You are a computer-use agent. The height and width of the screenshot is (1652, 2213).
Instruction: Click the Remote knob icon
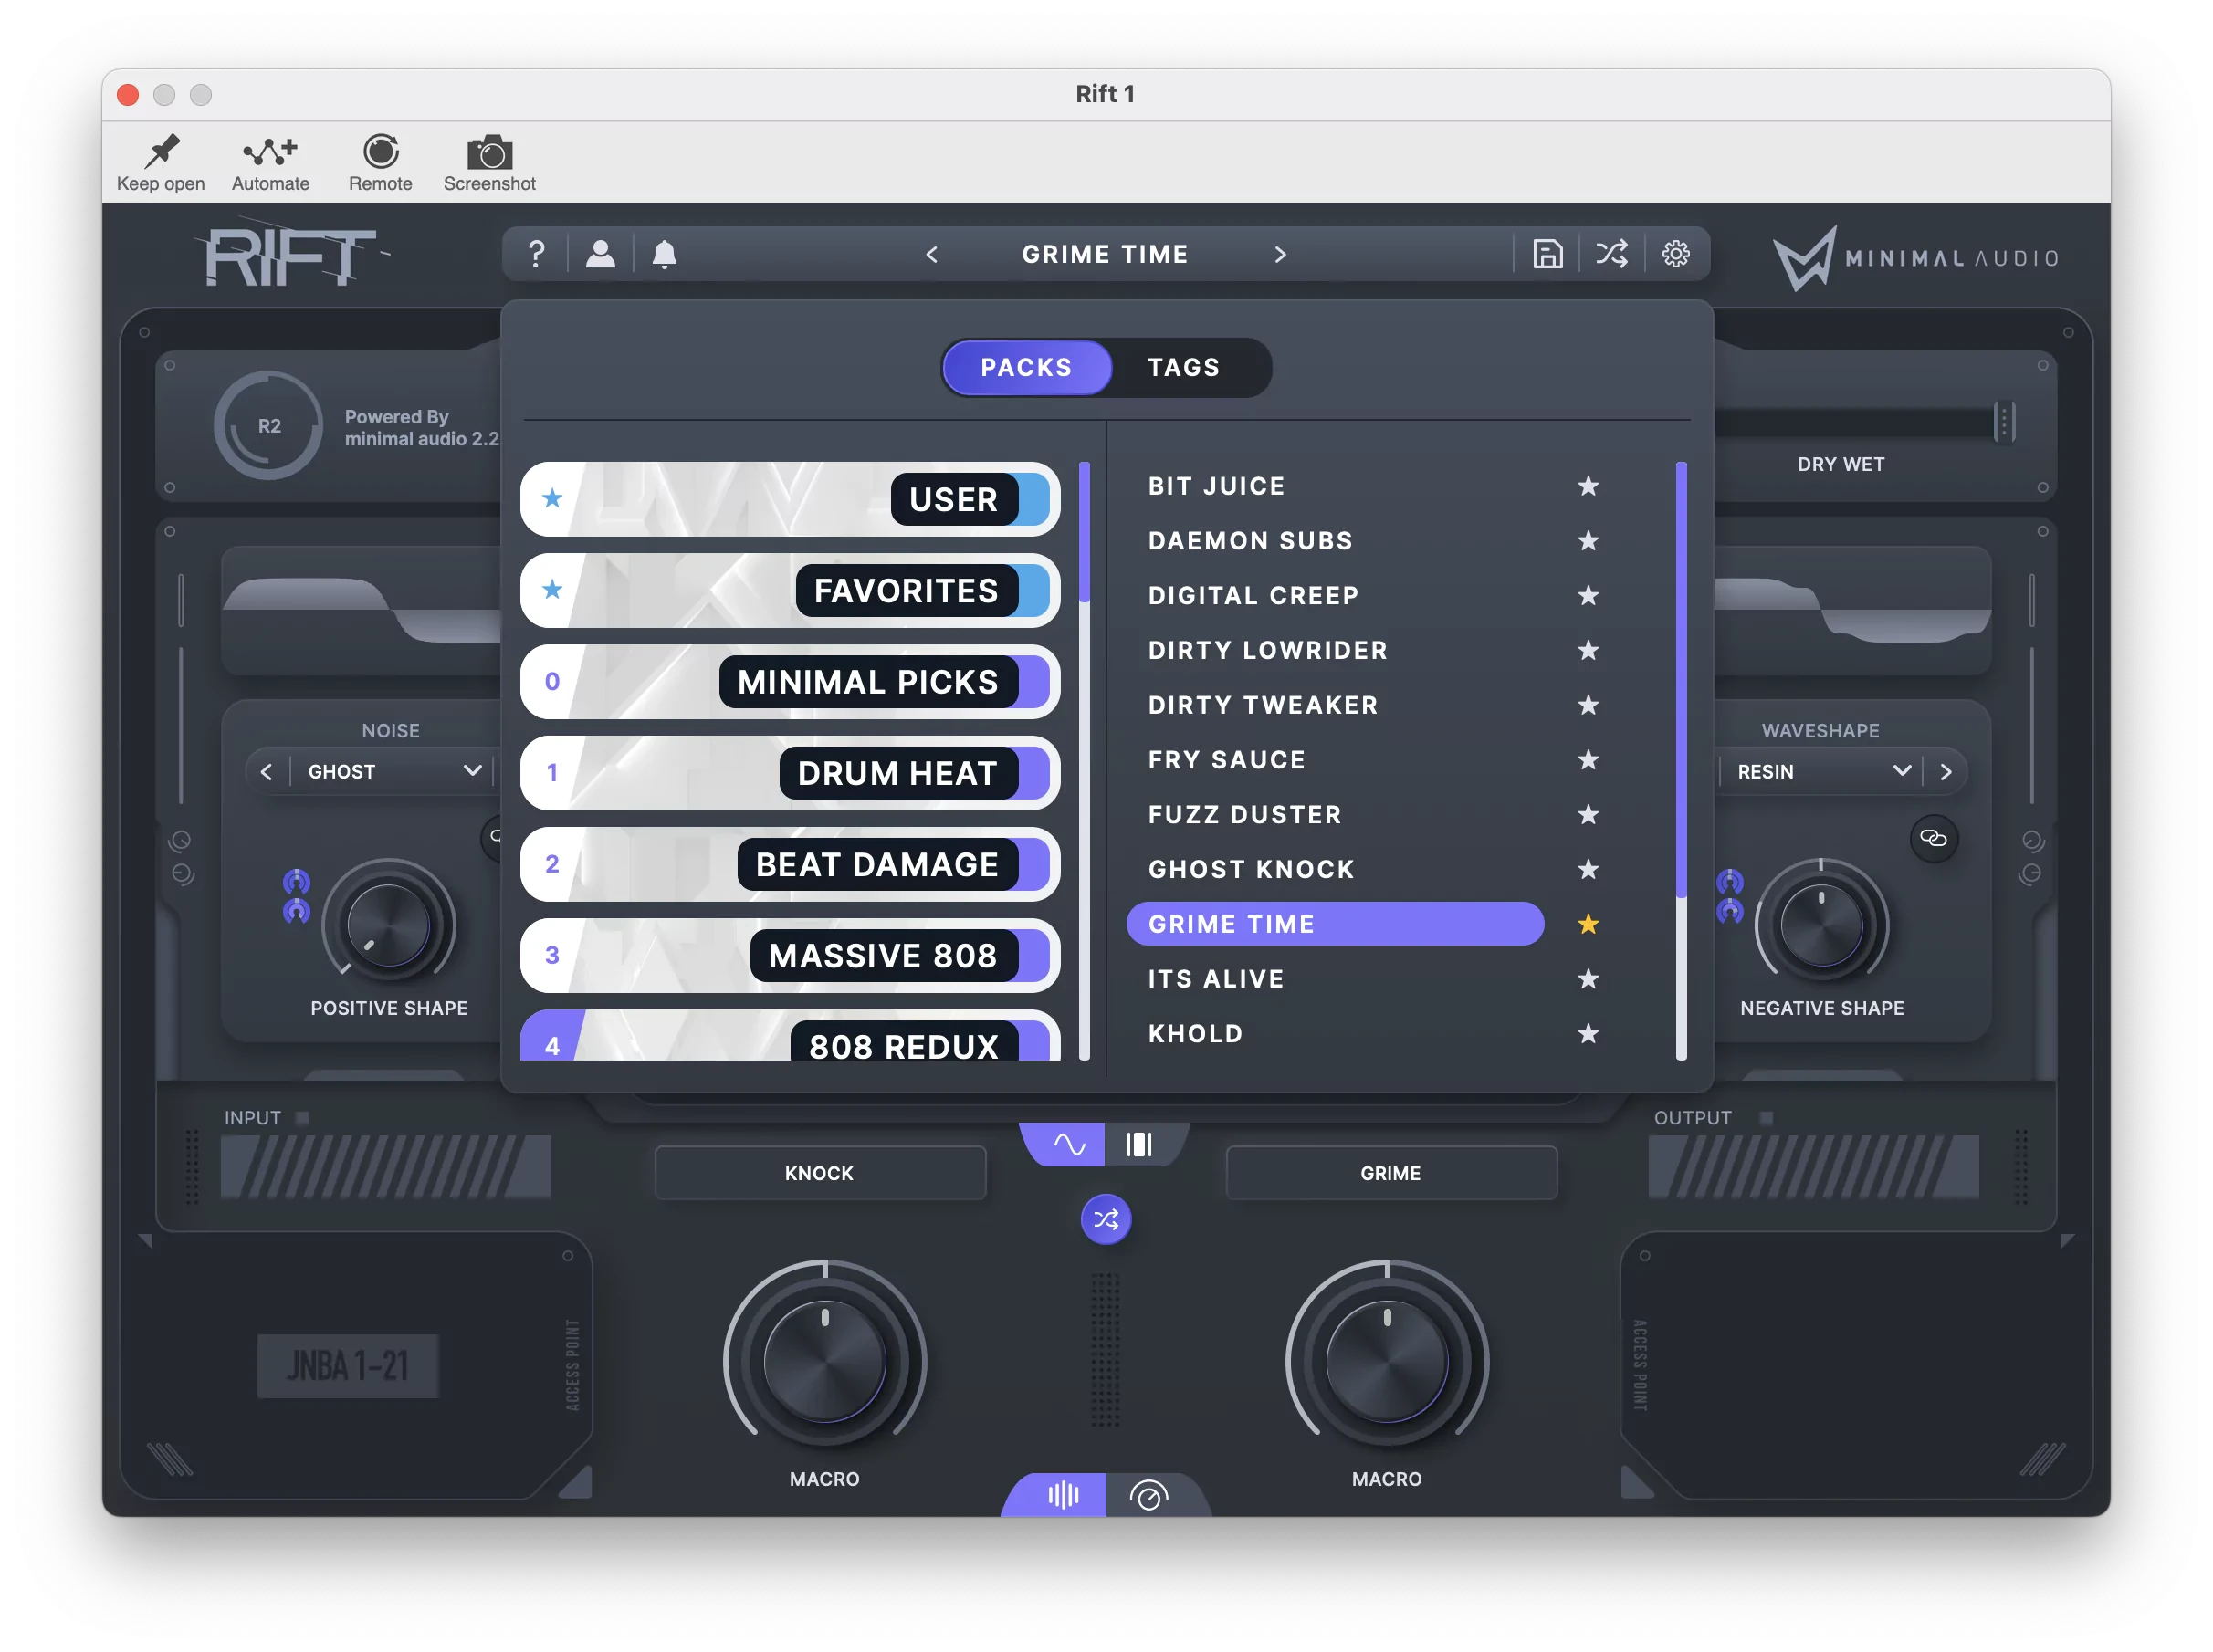coord(380,151)
